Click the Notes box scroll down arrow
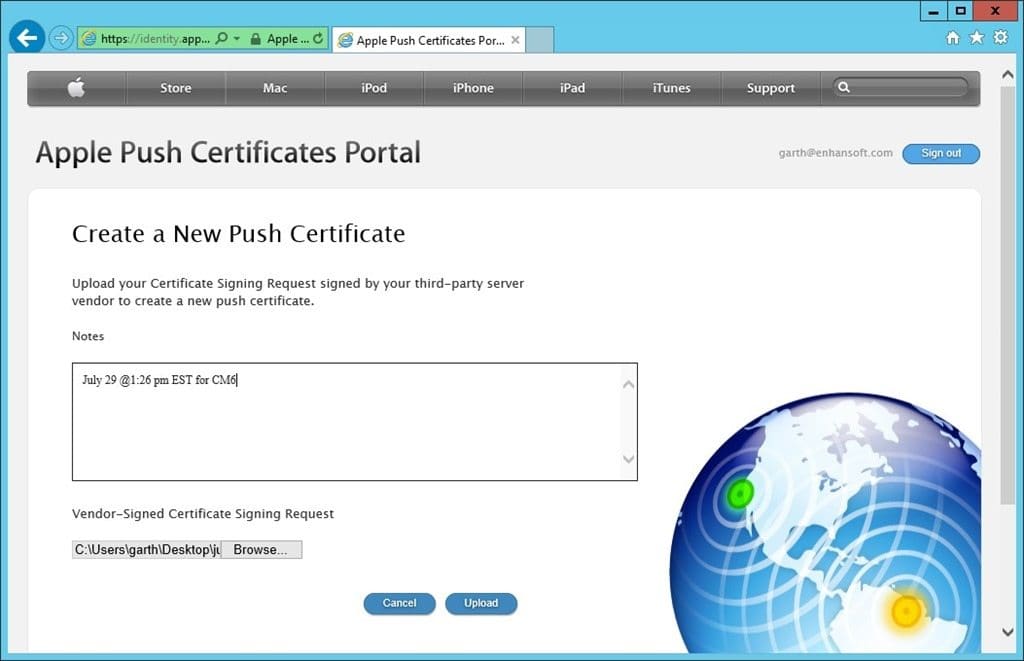Image resolution: width=1024 pixels, height=661 pixels. [x=628, y=459]
